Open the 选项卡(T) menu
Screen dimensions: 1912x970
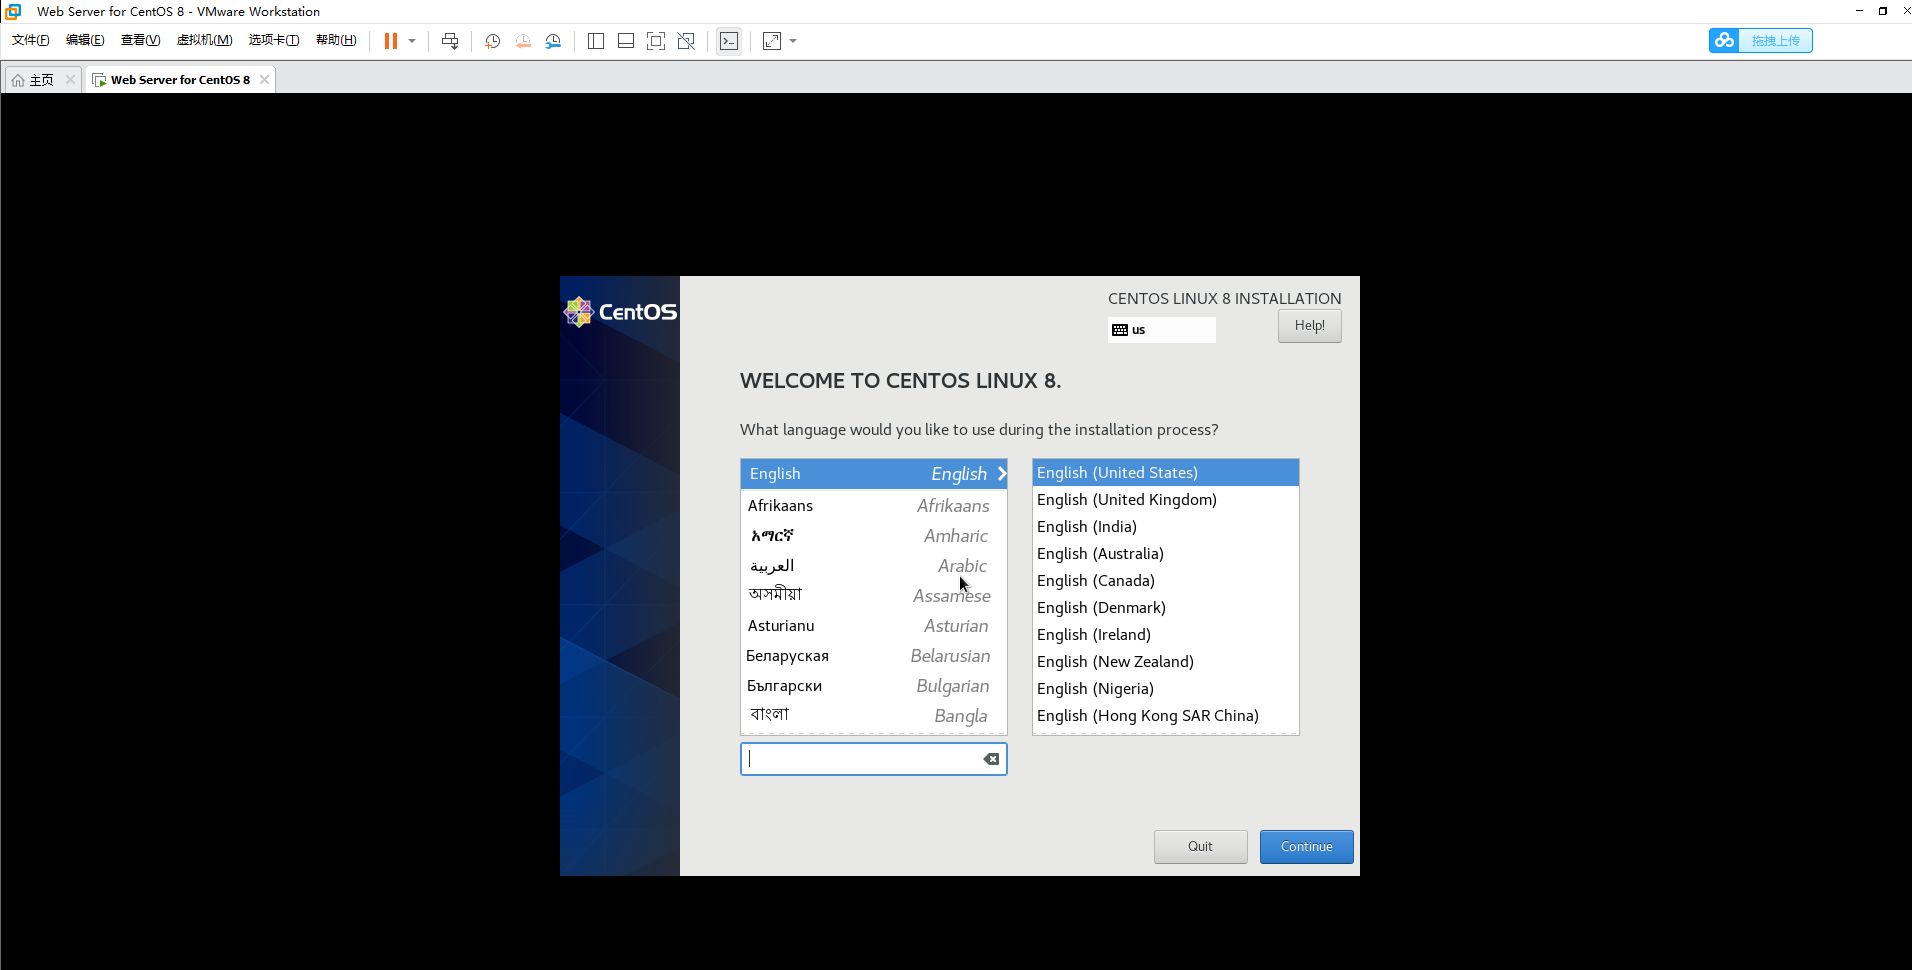(274, 40)
